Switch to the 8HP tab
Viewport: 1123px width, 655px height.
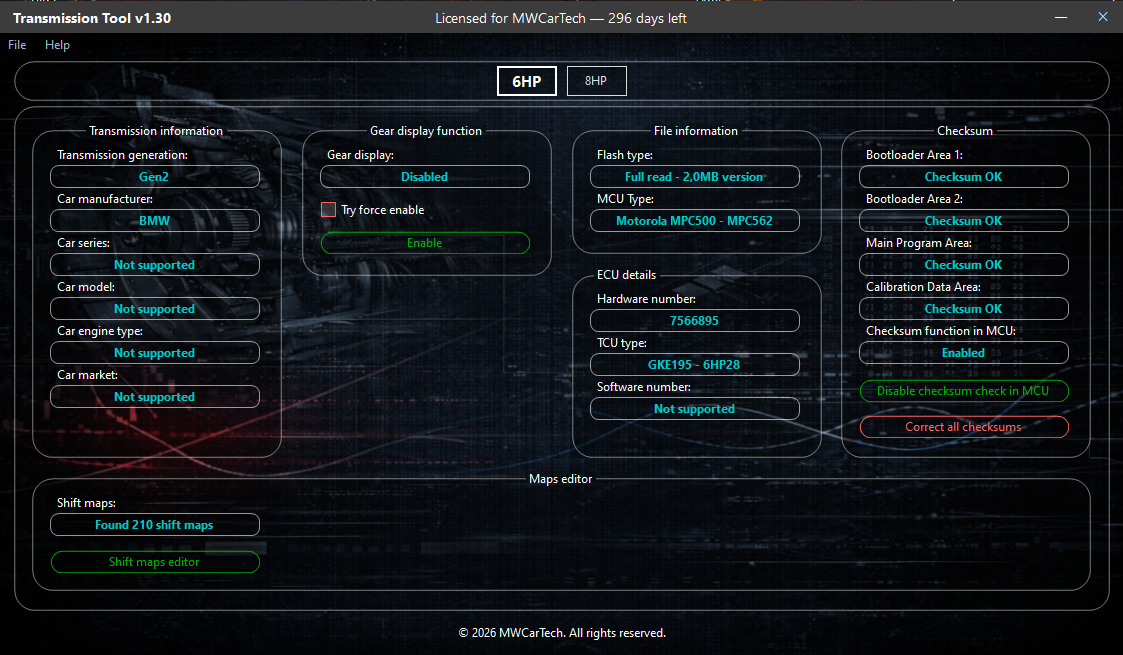596,81
